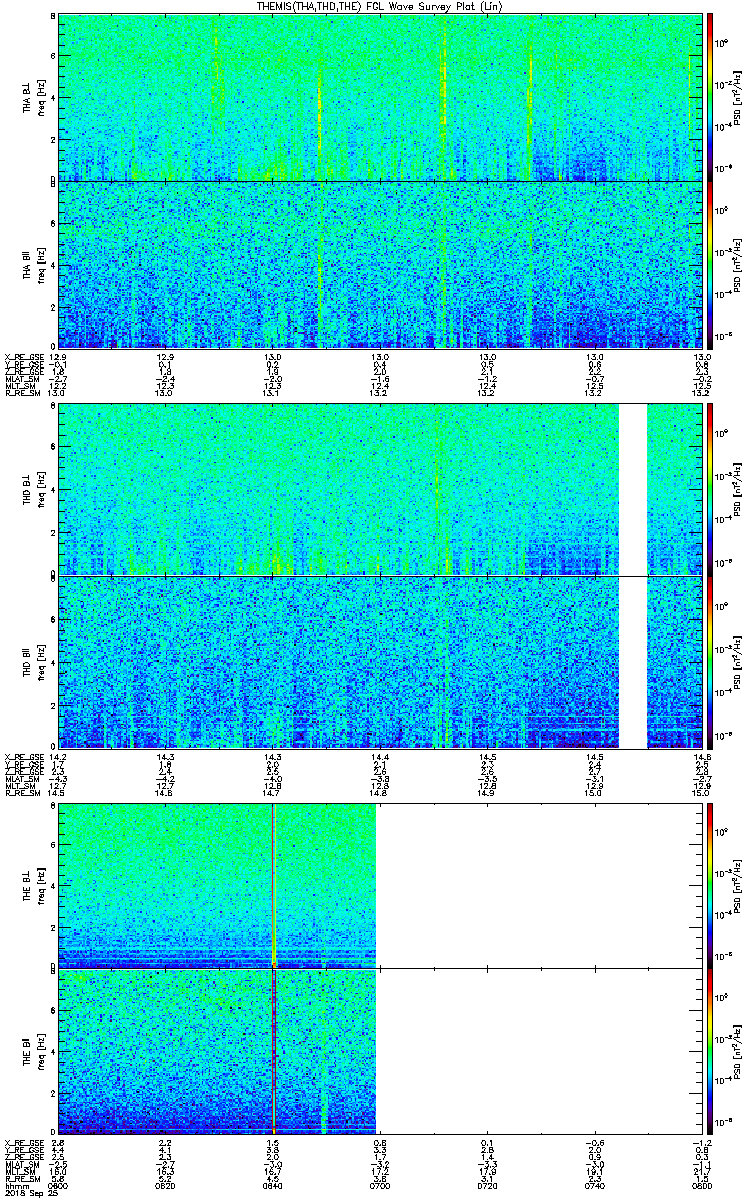
Task: Select the THE B-parallel spectrogram panel
Action: 379,1051
